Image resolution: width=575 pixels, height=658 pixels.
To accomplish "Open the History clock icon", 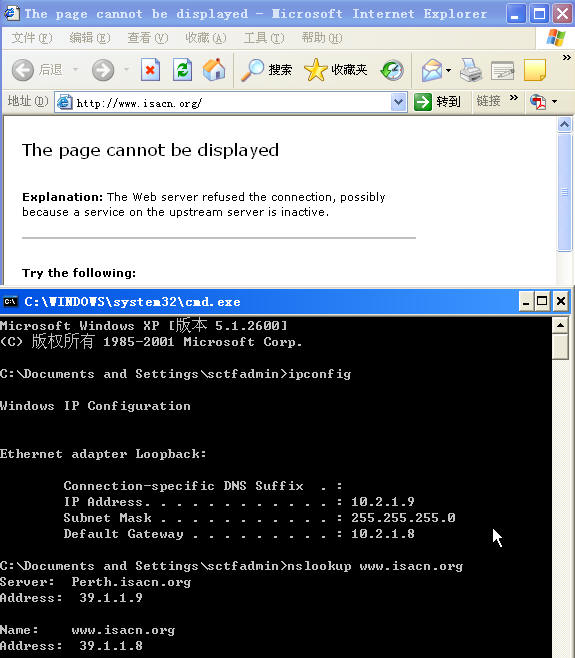I will tap(392, 70).
